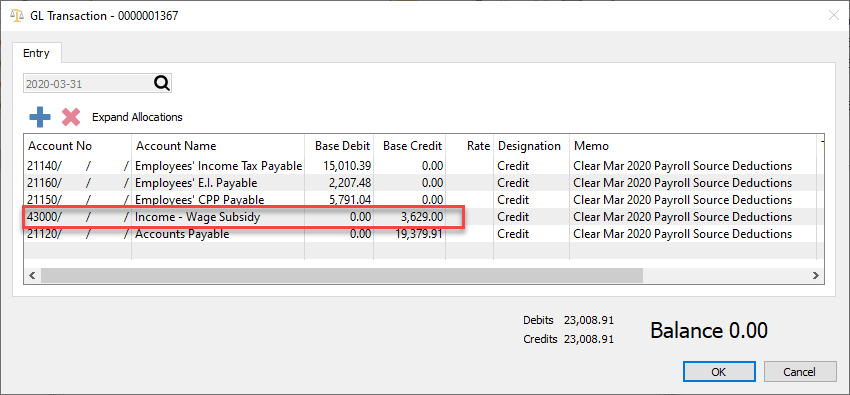Viewport: 850px width, 395px height.
Task: Click the 15,010.39 debit cell
Action: tap(339, 166)
